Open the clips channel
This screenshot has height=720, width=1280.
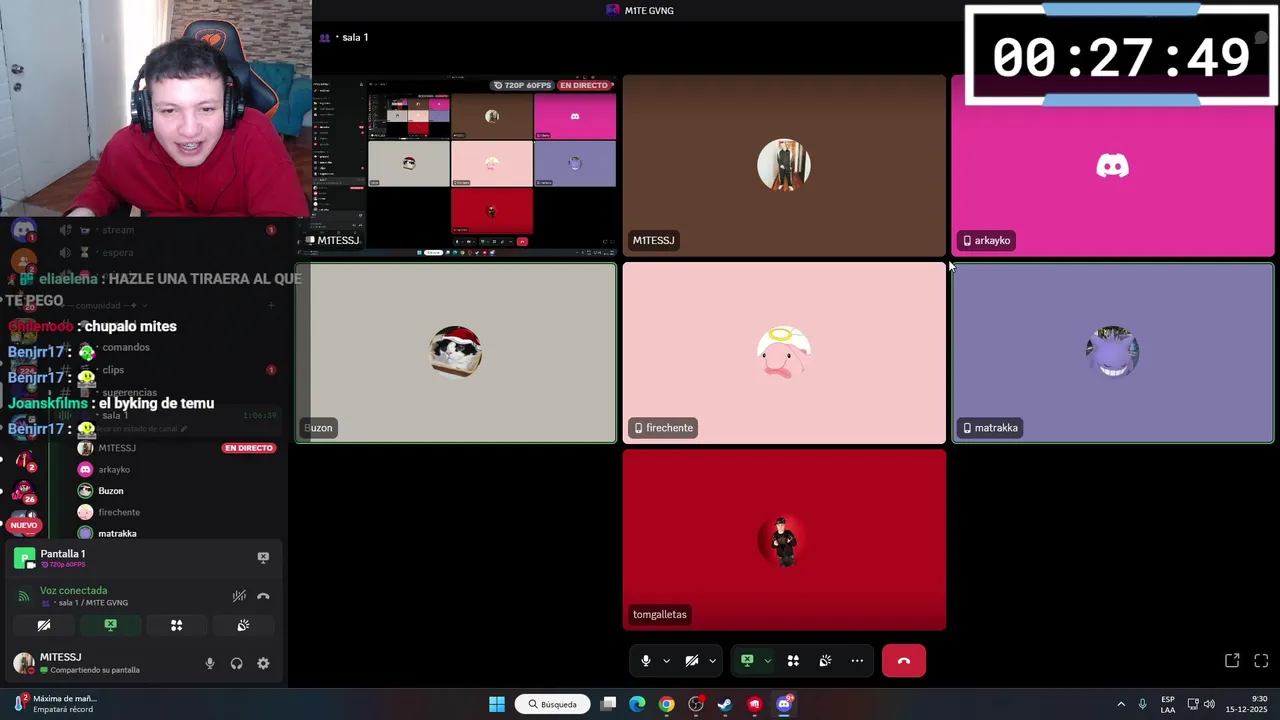pyautogui.click(x=113, y=370)
